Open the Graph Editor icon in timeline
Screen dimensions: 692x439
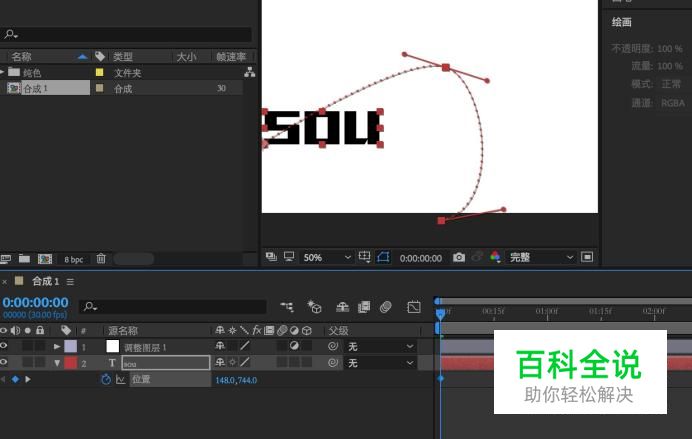(x=414, y=307)
